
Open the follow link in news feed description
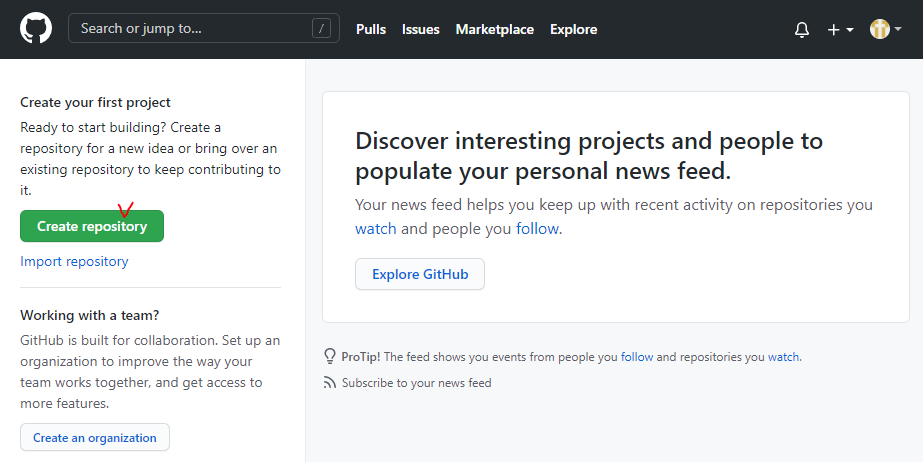pyautogui.click(x=537, y=228)
